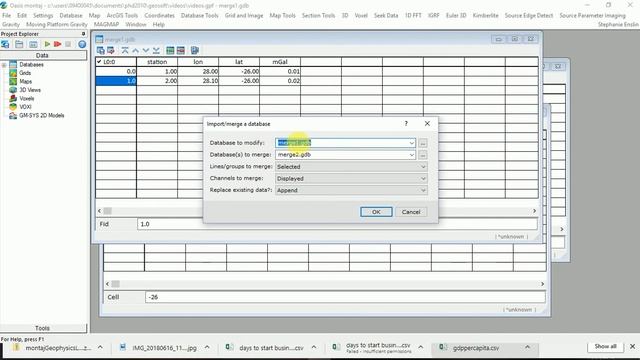
Task: Click rear database window horizontal scrollbar thumb
Action: coord(116,284)
